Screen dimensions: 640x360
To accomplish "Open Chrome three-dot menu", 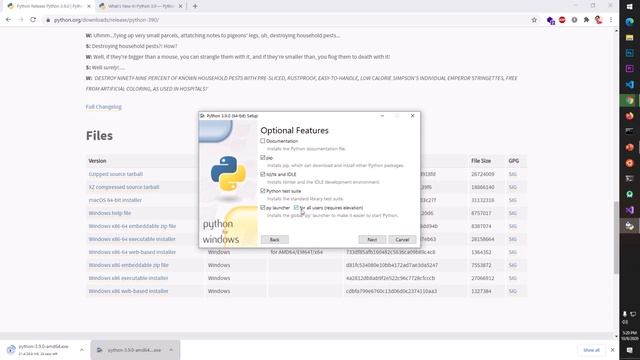I will point(611,20).
